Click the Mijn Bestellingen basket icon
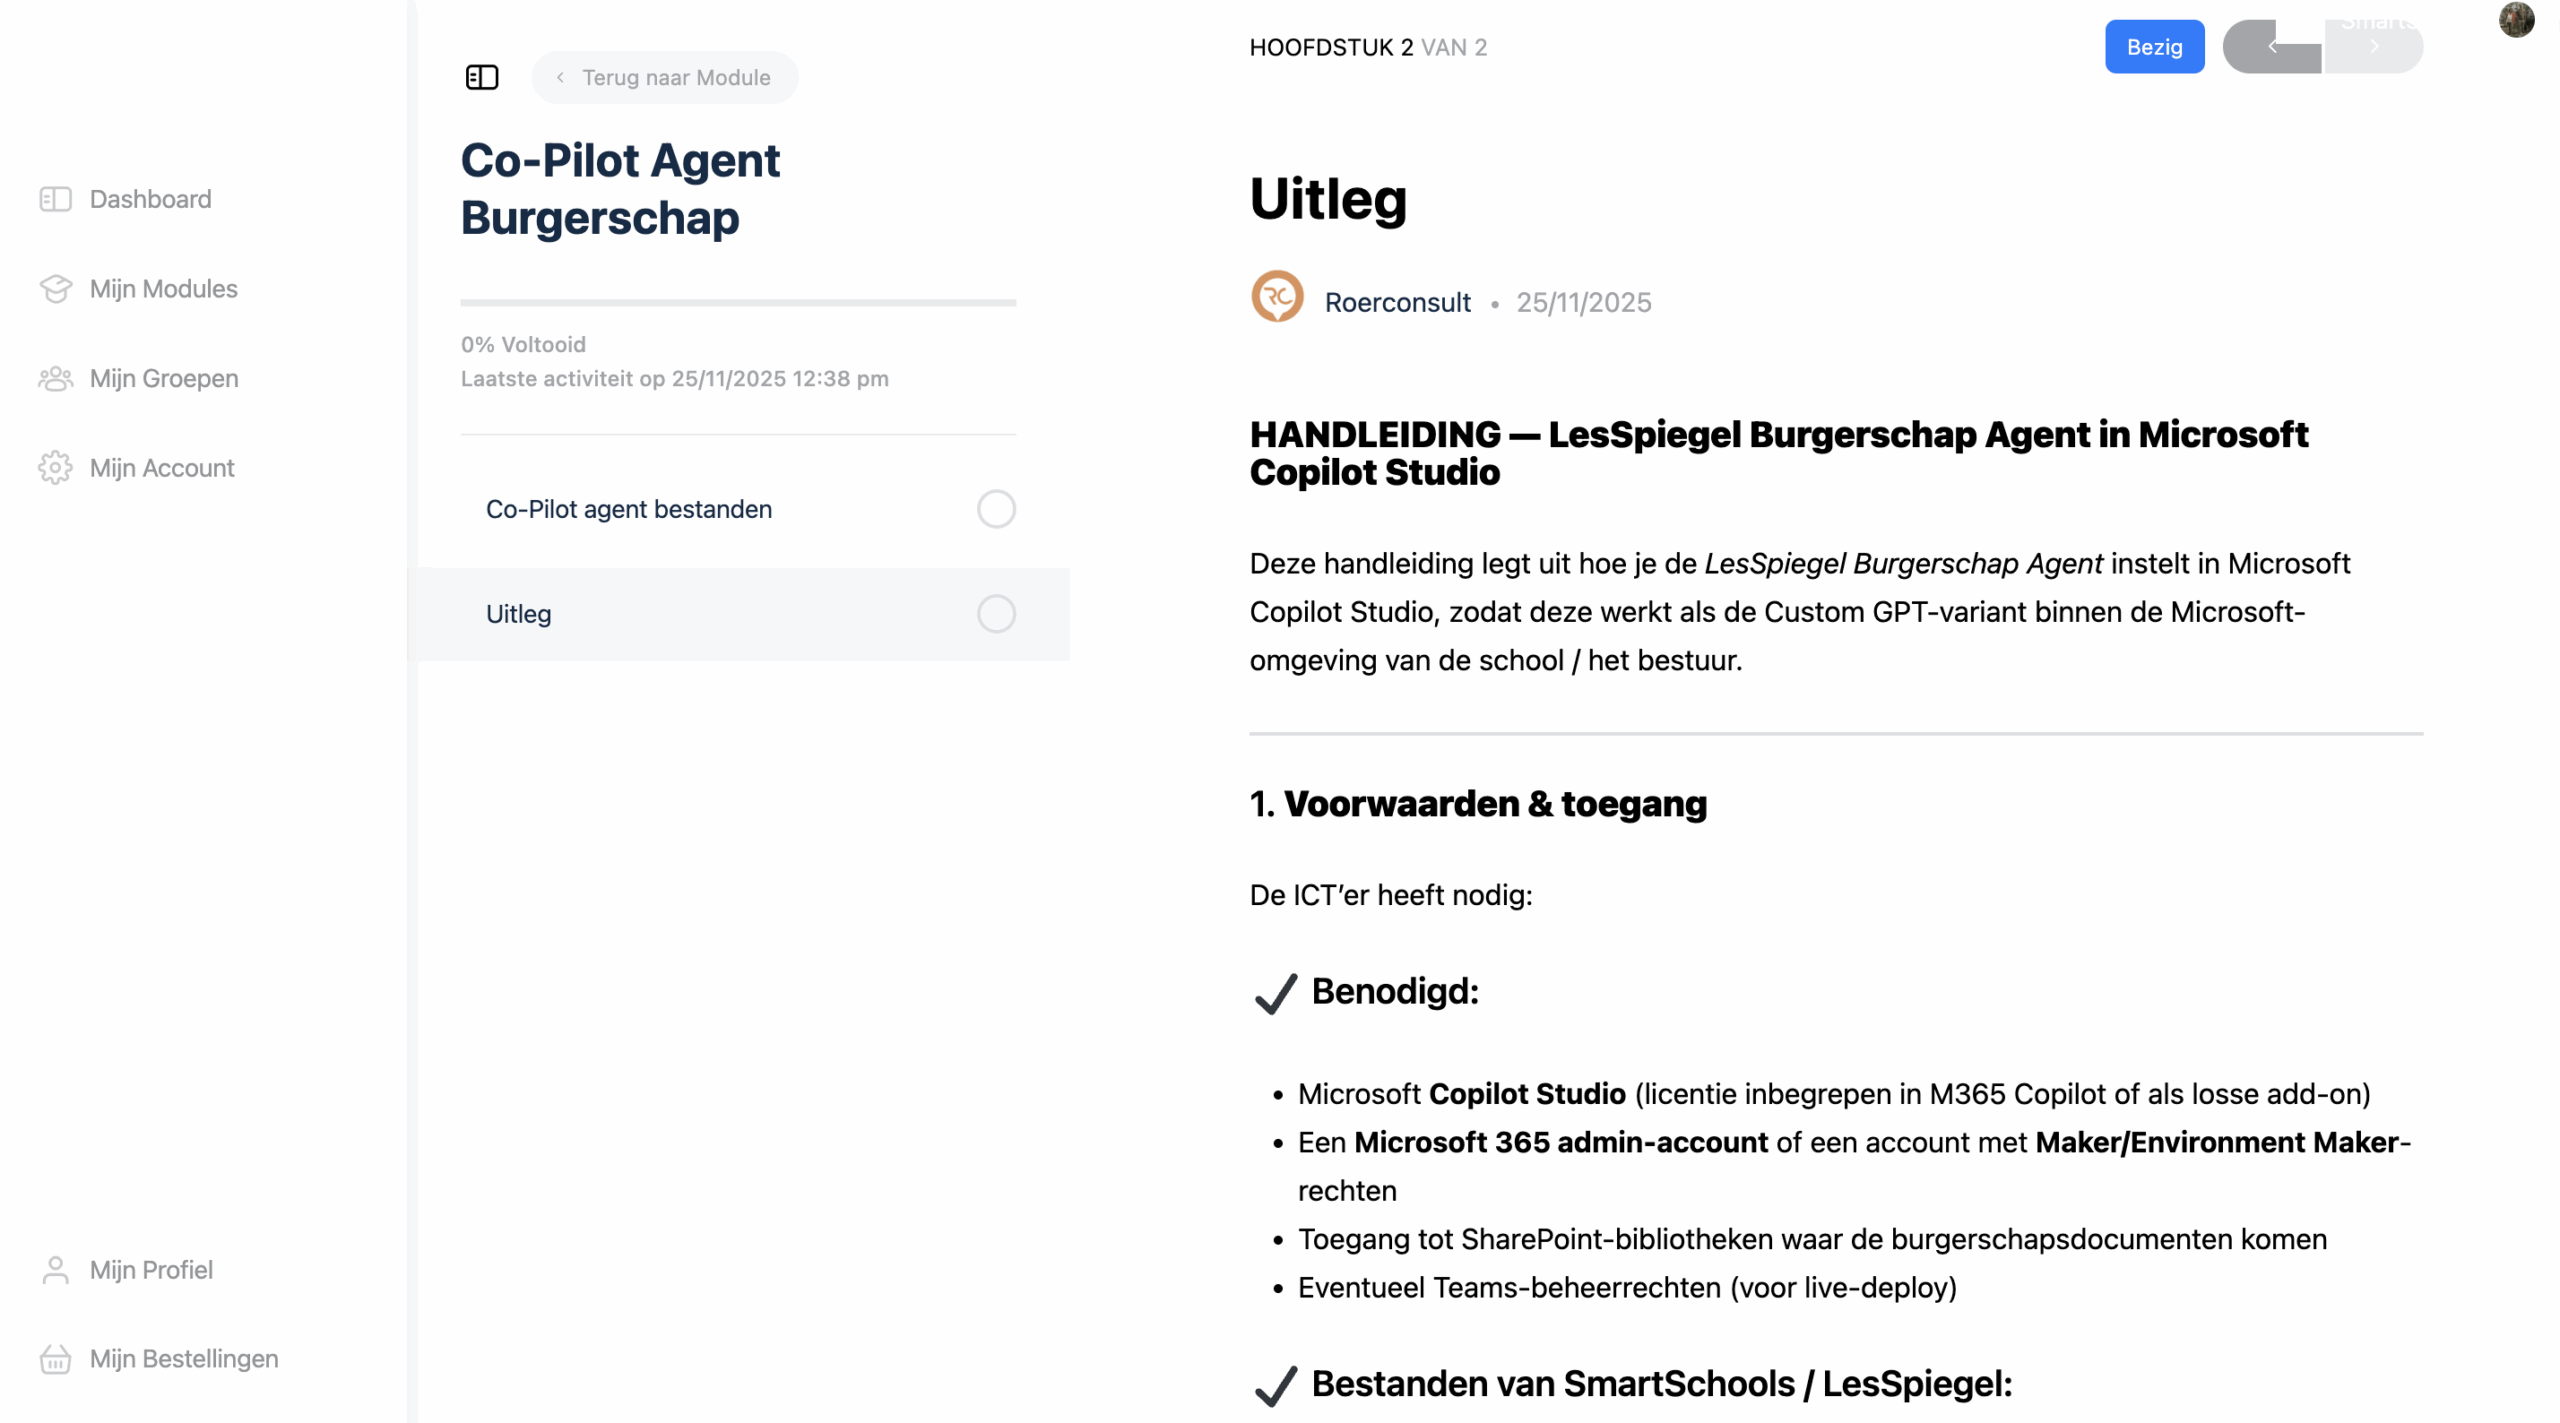This screenshot has width=2560, height=1423. [56, 1359]
